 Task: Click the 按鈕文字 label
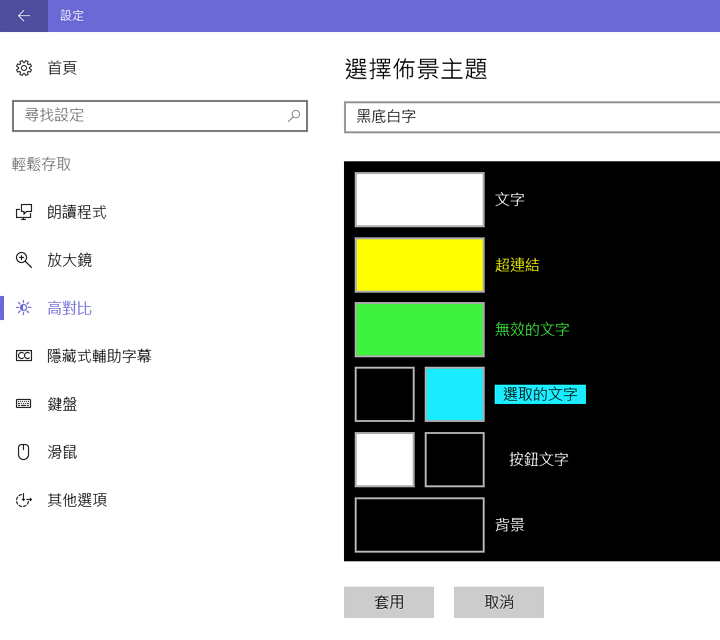point(539,460)
